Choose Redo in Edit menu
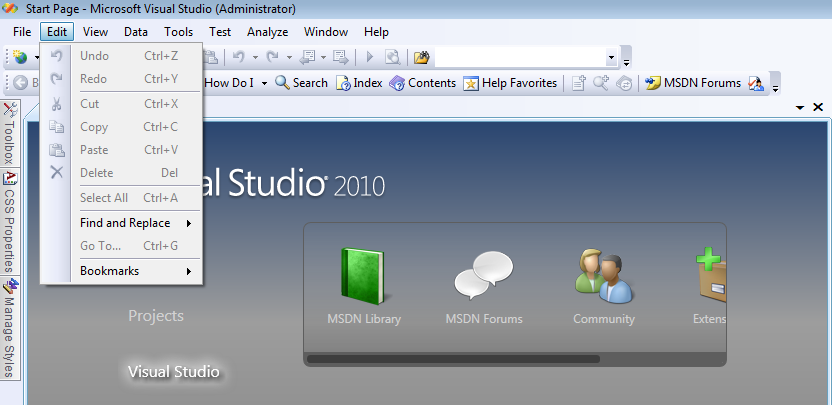 [x=122, y=79]
